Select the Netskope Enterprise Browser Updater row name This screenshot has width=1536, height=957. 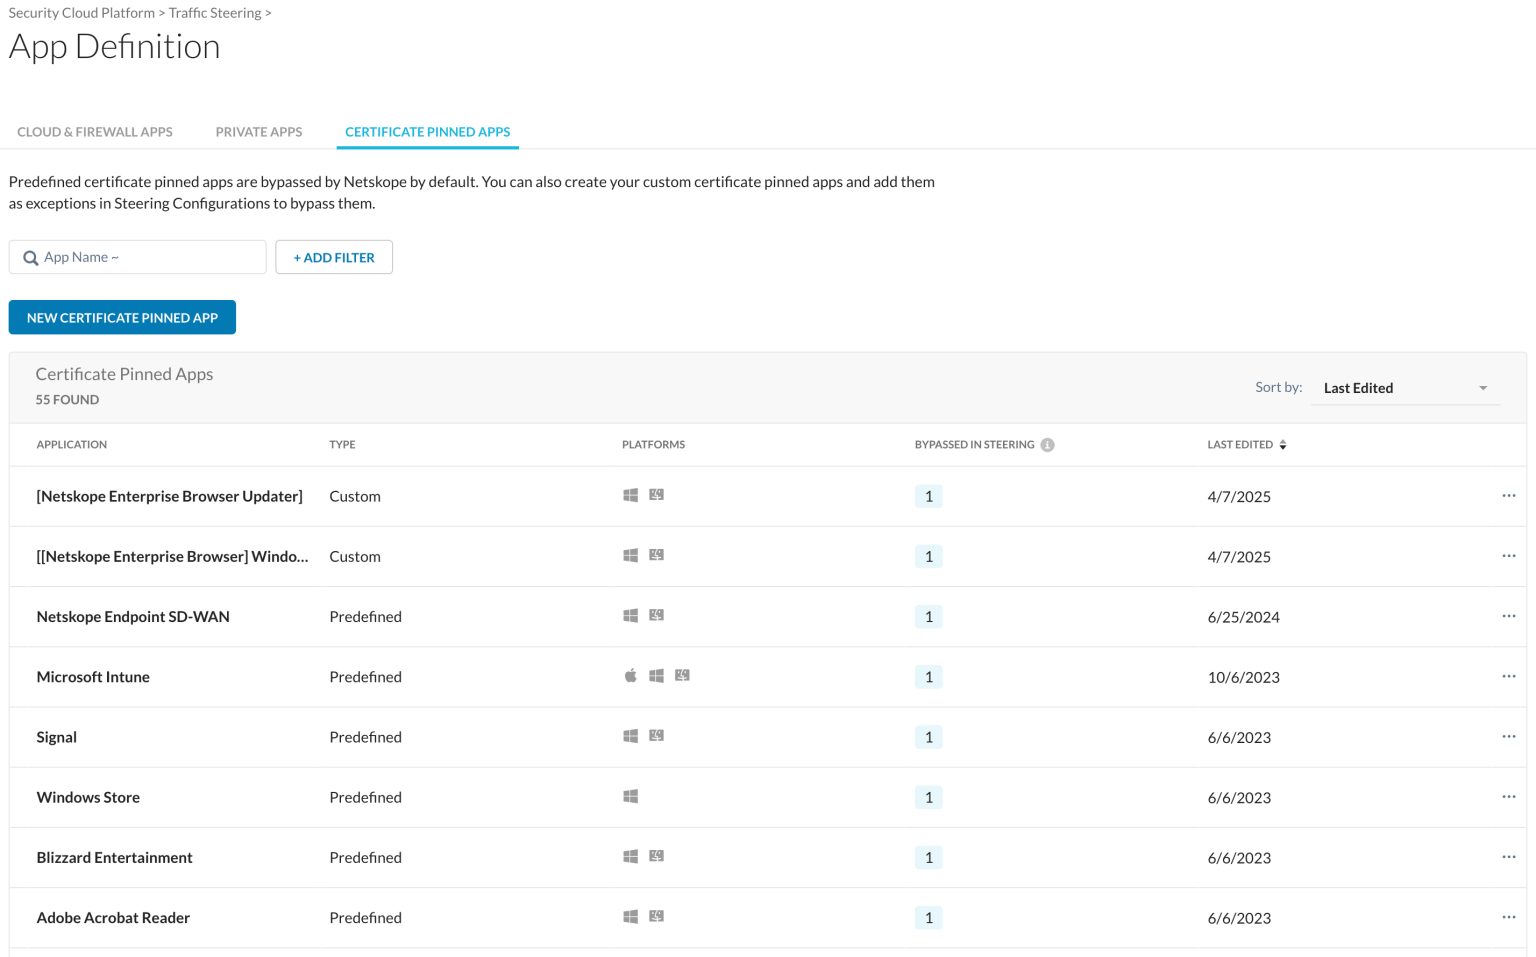(x=170, y=496)
